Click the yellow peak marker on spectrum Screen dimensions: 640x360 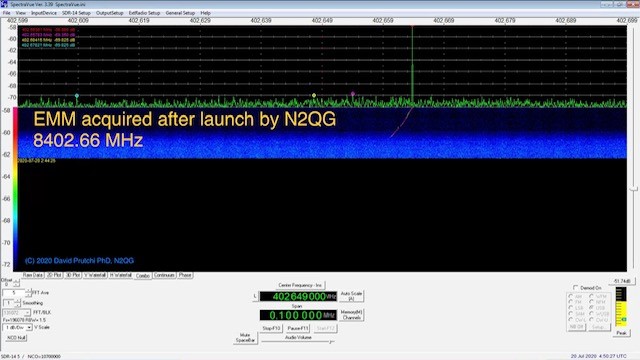(314, 96)
